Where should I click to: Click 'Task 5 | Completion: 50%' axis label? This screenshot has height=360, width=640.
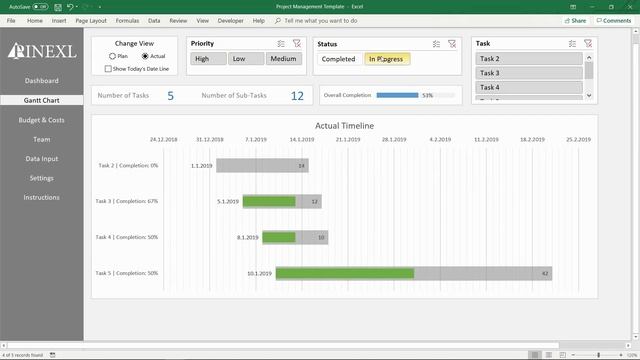pyautogui.click(x=127, y=273)
